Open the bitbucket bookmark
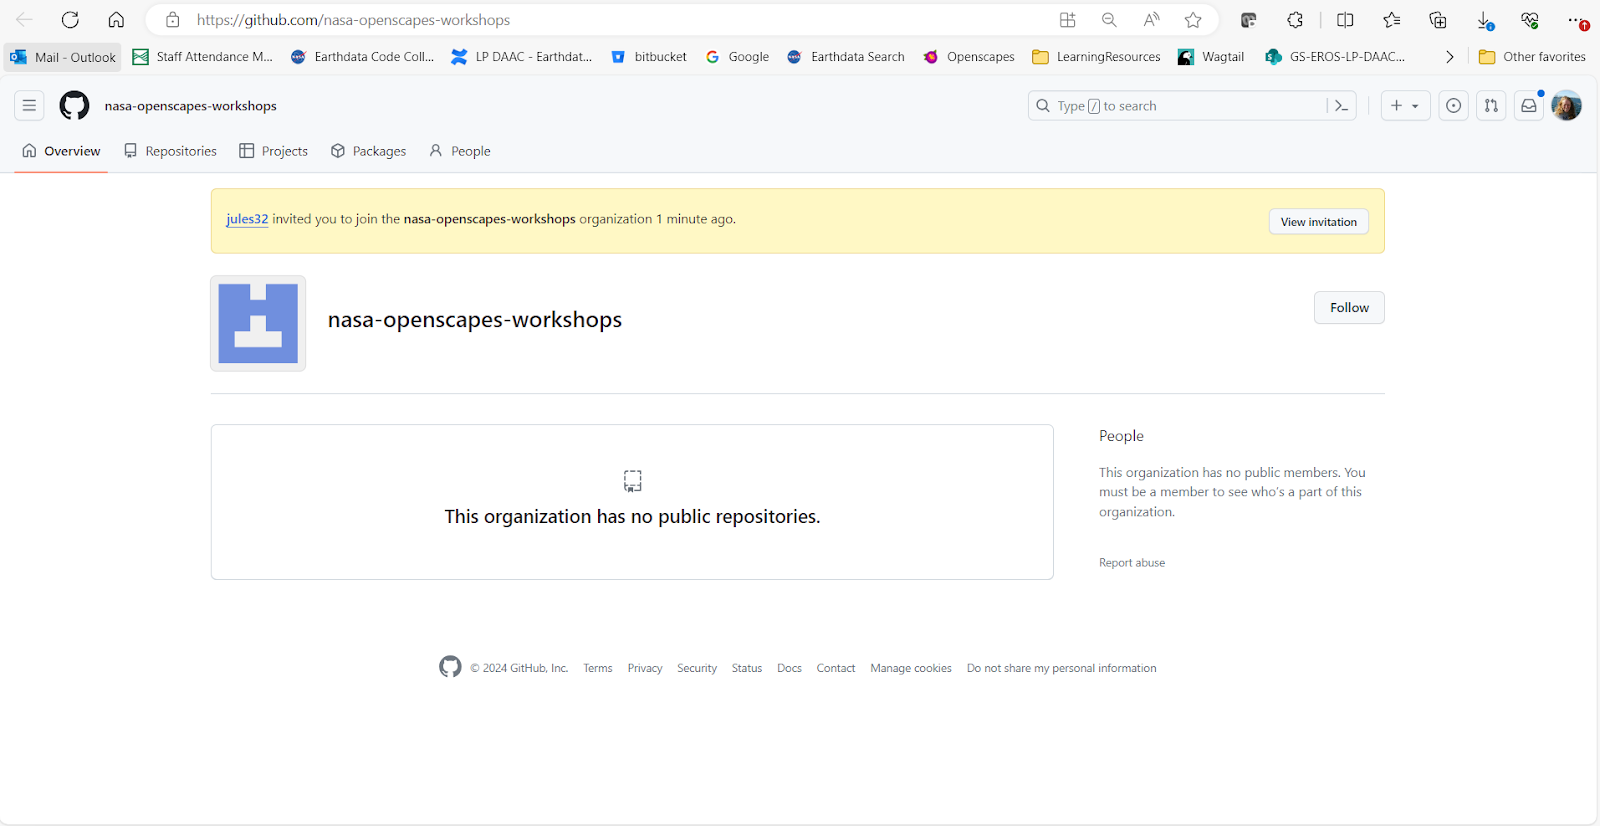The image size is (1600, 826). pyautogui.click(x=648, y=57)
